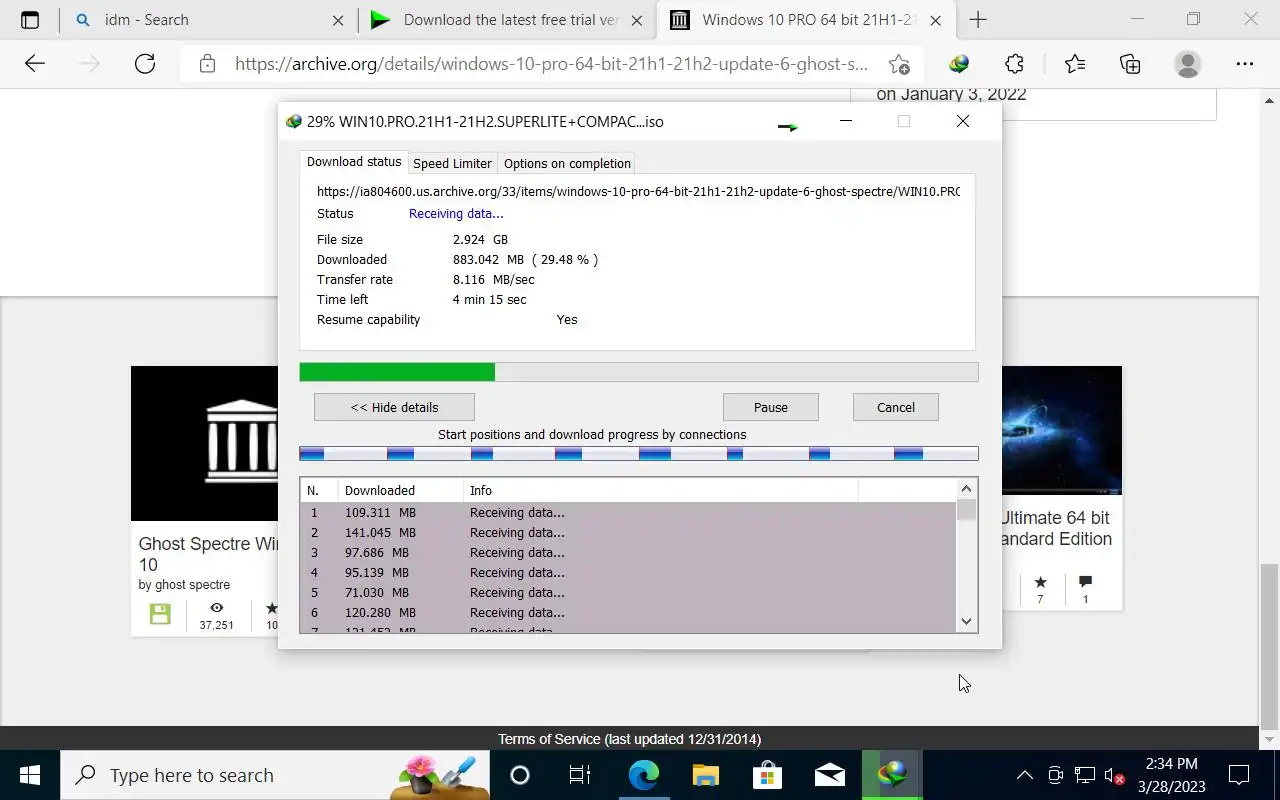The width and height of the screenshot is (1280, 800).
Task: Open the Collections icon
Action: pyautogui.click(x=1130, y=64)
